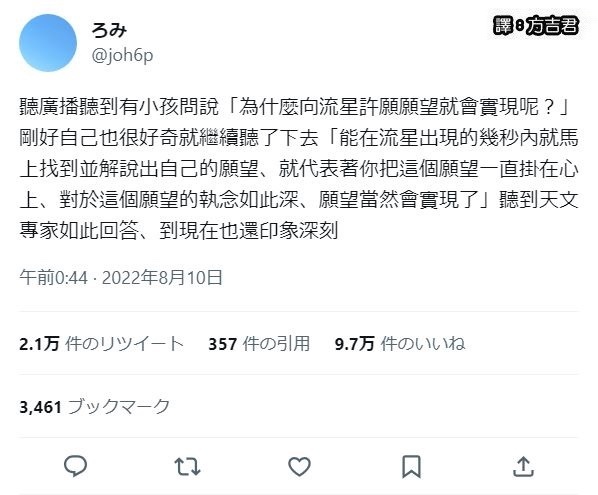Click the first line of tweet text
This screenshot has width=598, height=495.
pos(294,107)
